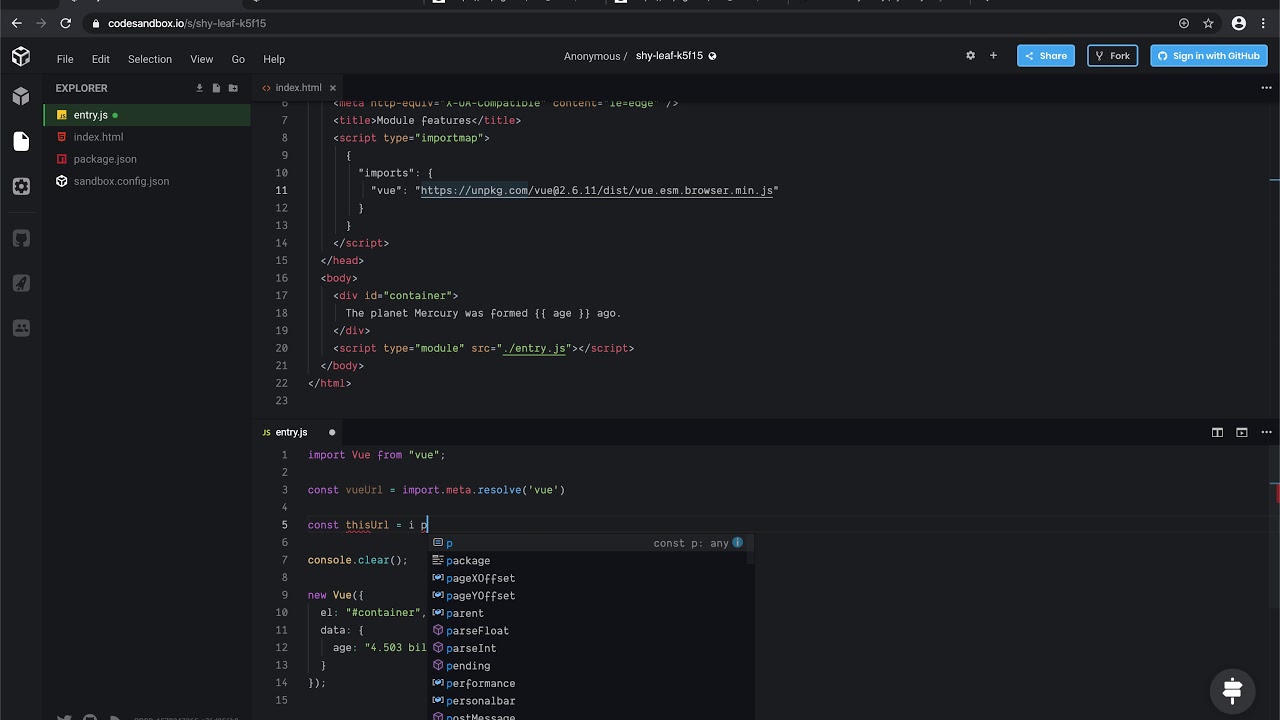Show suggestion details info icon
Viewport: 1280px width, 720px height.
tap(738, 543)
